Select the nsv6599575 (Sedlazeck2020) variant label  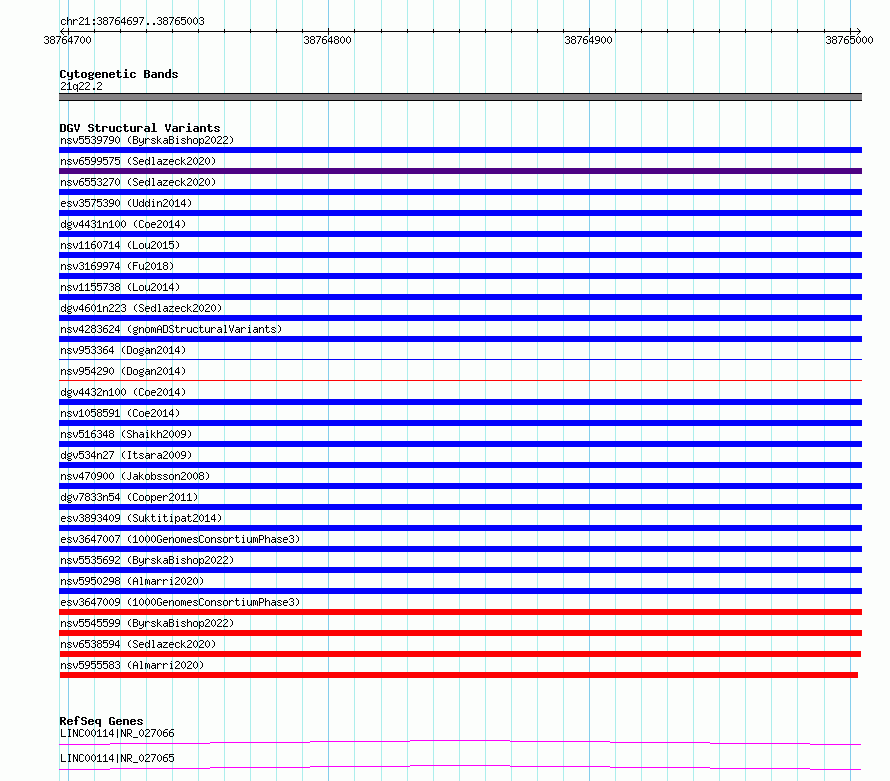pos(138,161)
